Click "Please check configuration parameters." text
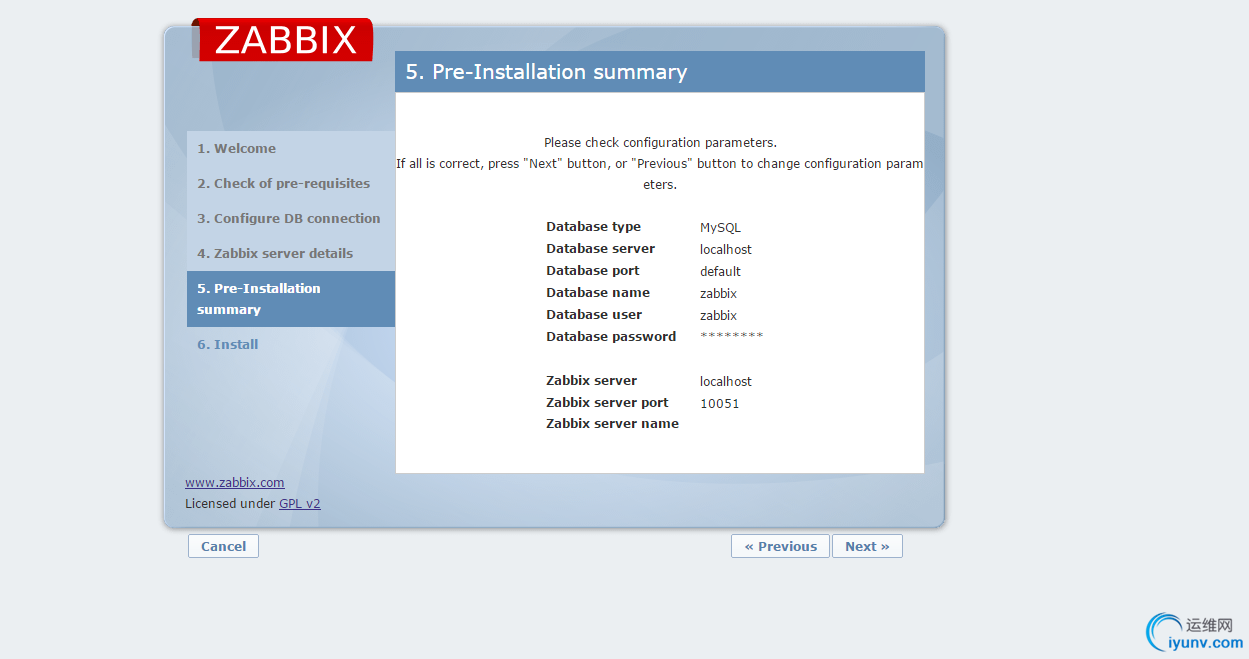Viewport: 1249px width, 659px height. tap(660, 143)
